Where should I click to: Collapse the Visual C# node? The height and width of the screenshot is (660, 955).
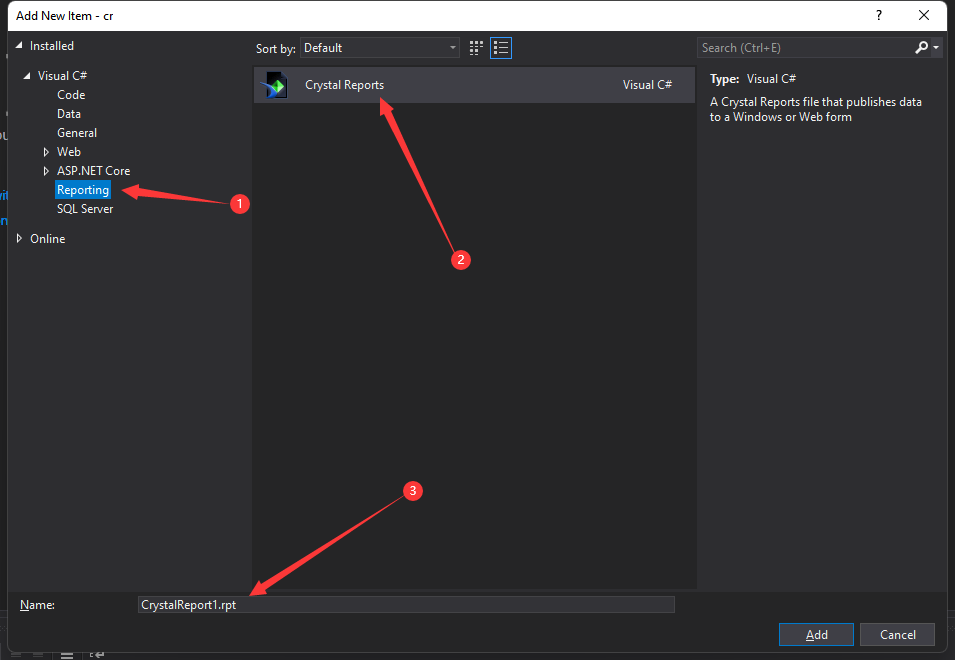click(x=27, y=76)
